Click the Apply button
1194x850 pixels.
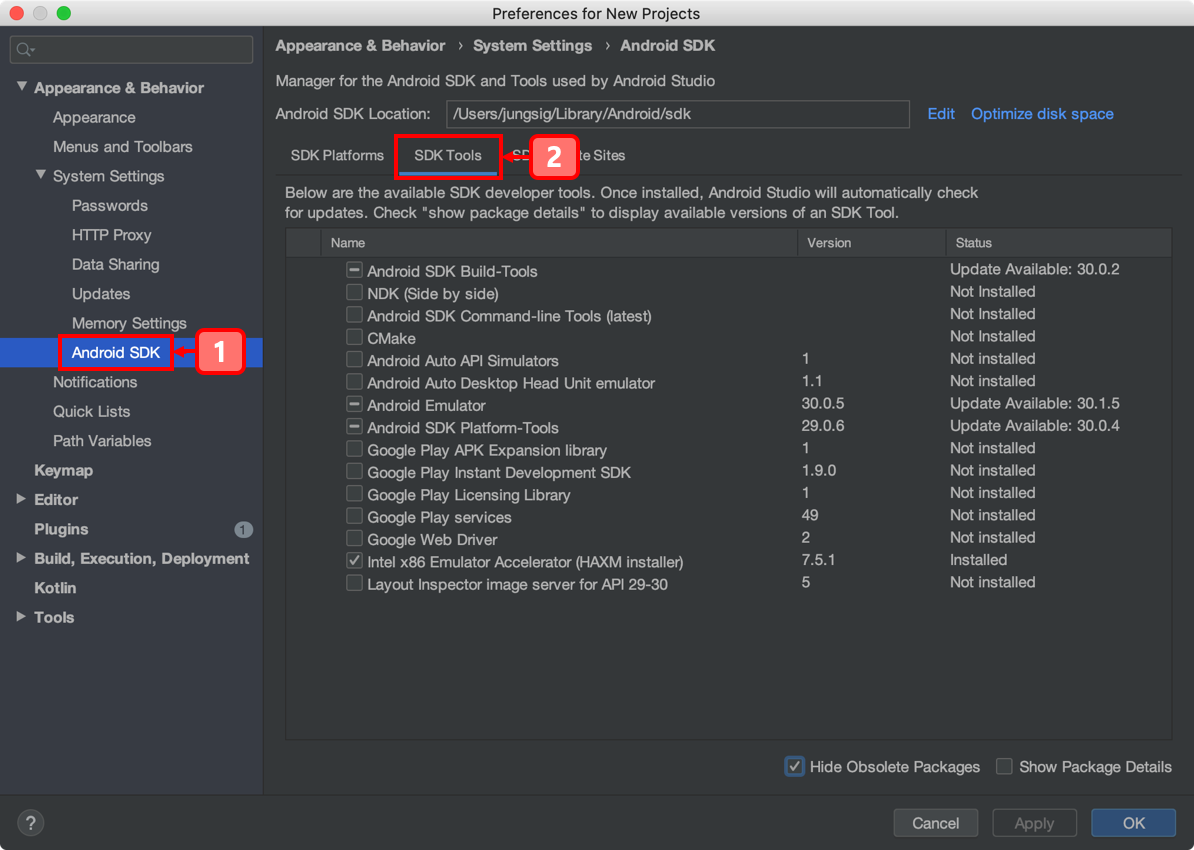(1034, 823)
